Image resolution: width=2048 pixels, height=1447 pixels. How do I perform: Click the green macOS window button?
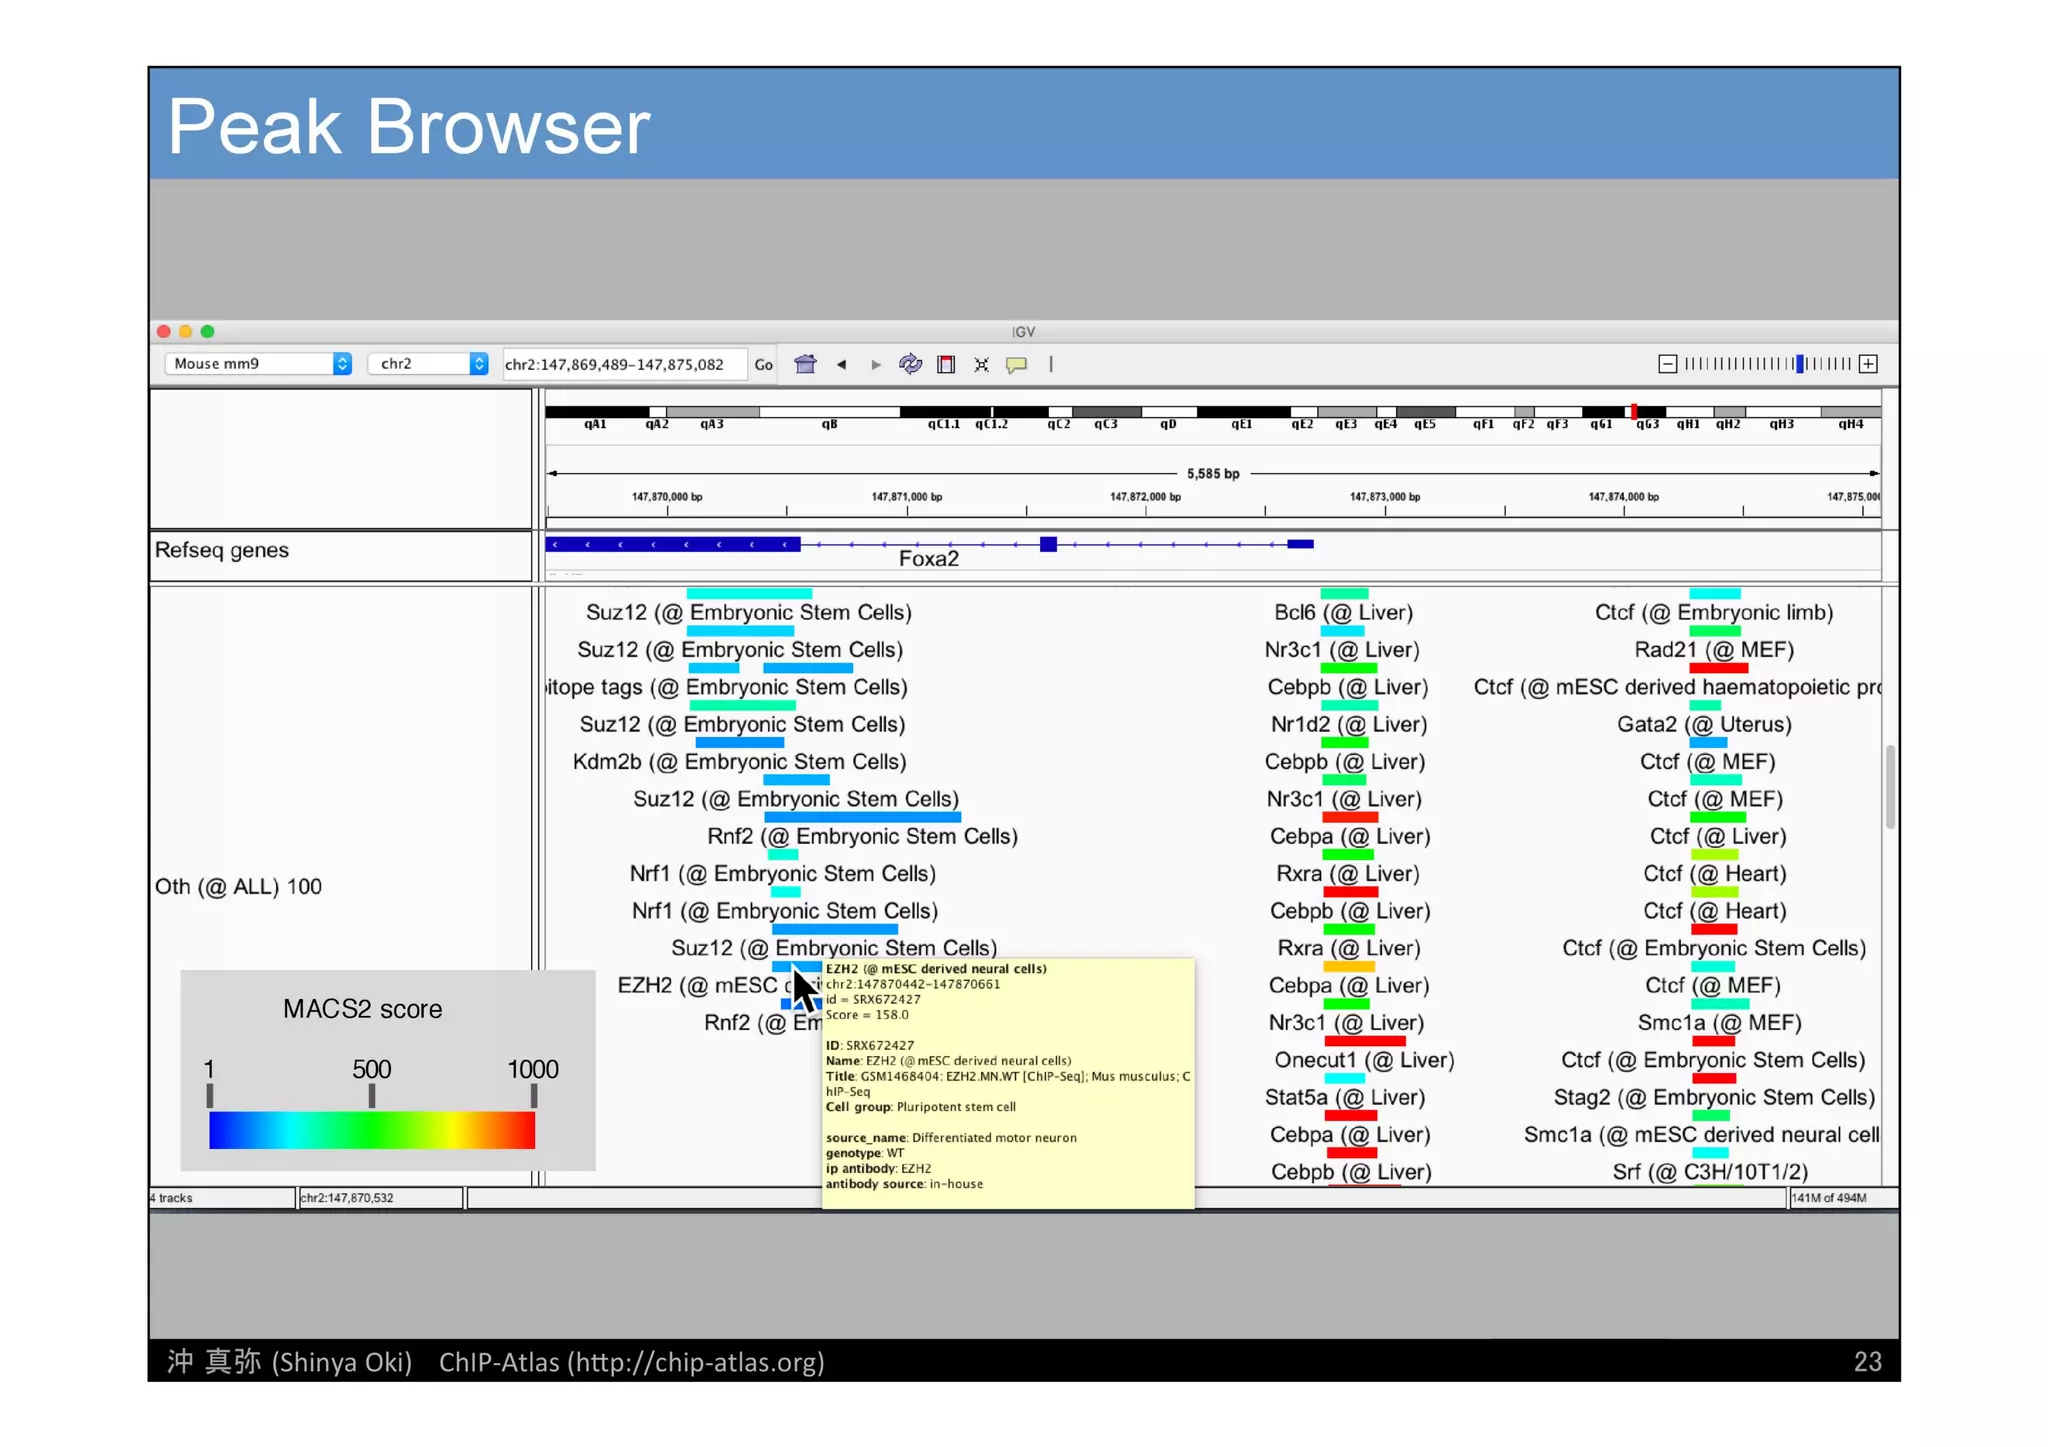pos(207,331)
